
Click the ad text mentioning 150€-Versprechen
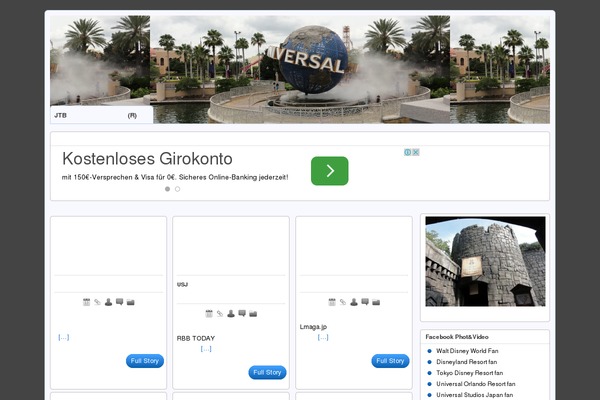click(x=175, y=177)
